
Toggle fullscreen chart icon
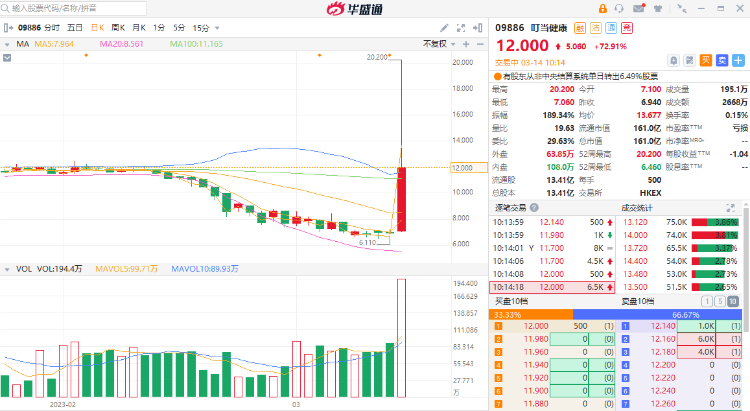(x=461, y=28)
